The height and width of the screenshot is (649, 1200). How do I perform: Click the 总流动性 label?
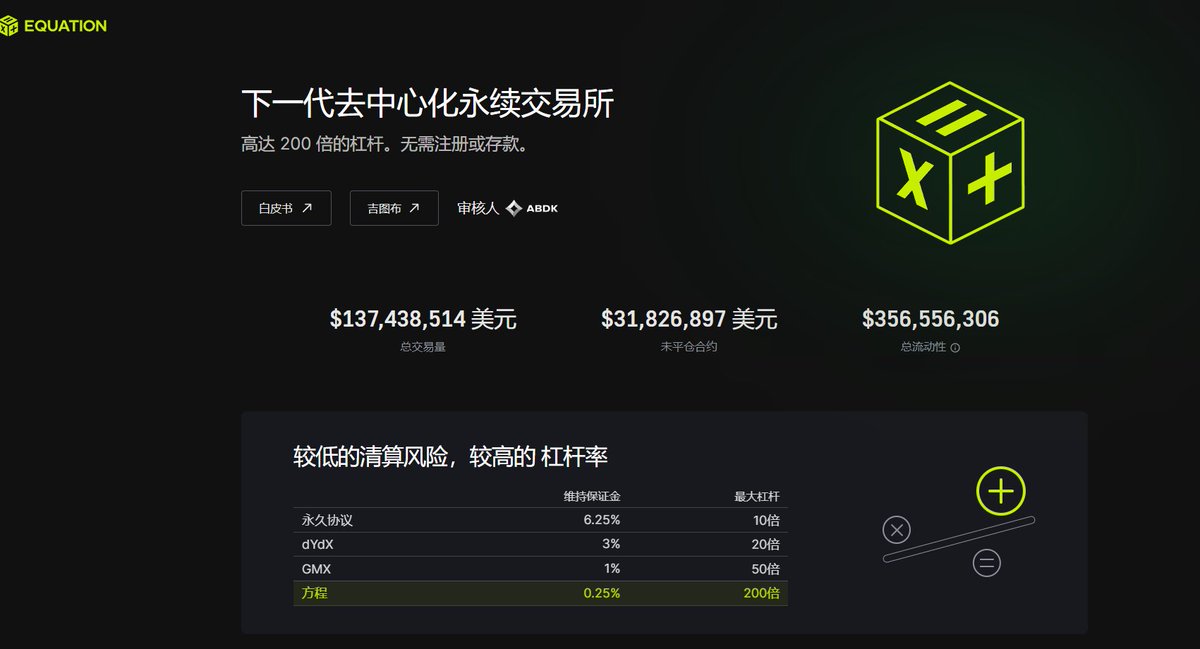point(922,347)
